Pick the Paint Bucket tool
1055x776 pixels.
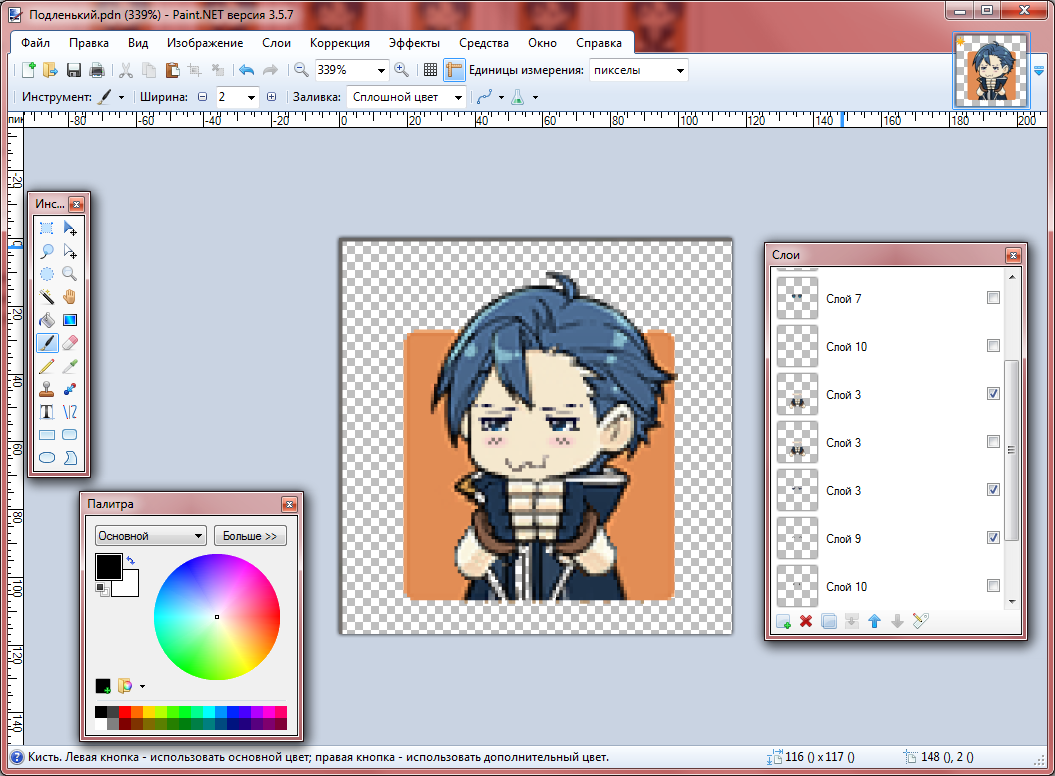click(x=46, y=320)
